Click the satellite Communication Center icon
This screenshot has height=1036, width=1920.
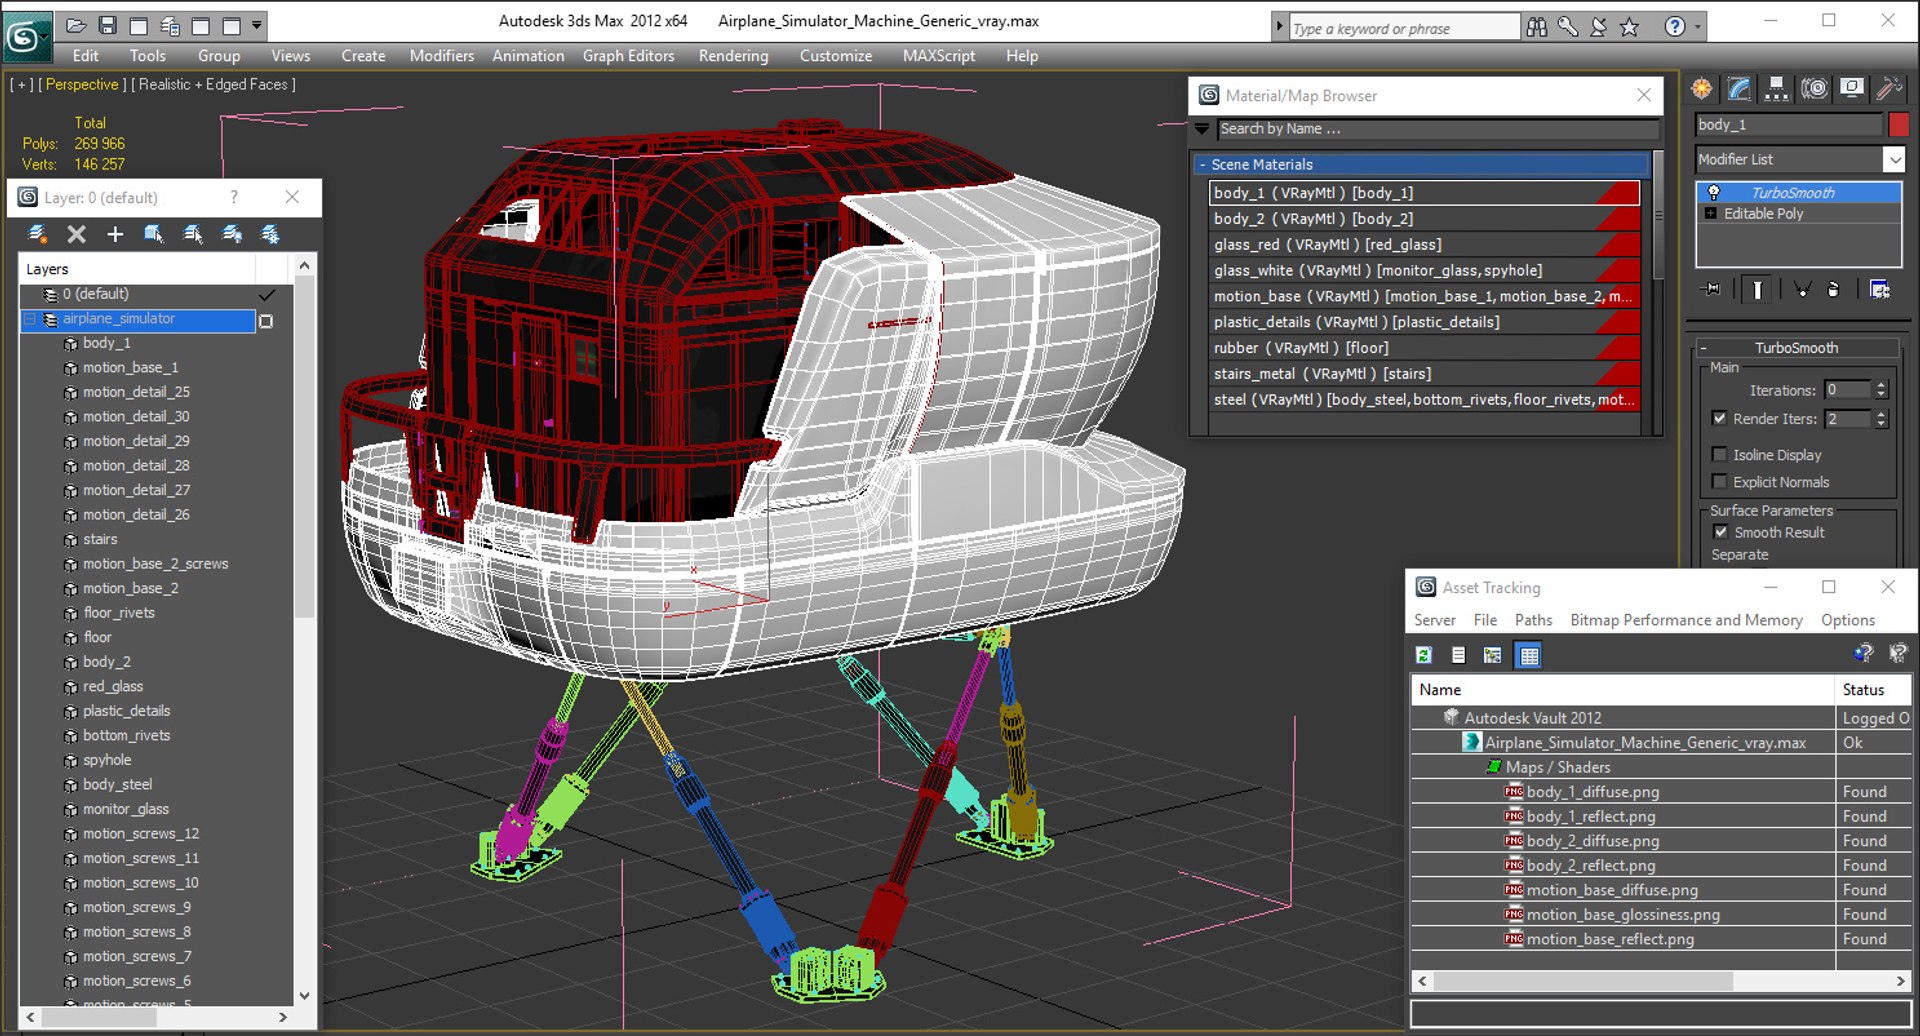(x=1598, y=28)
